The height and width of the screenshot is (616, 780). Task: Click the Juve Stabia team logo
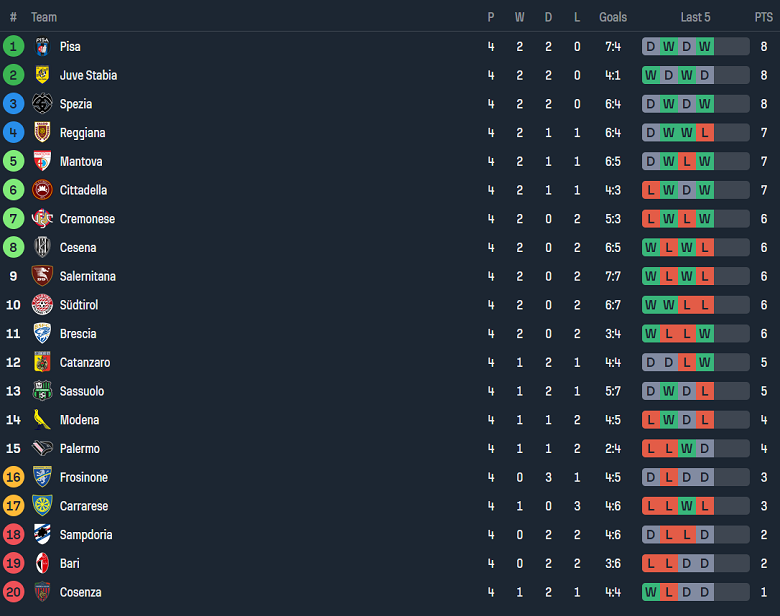click(x=42, y=75)
